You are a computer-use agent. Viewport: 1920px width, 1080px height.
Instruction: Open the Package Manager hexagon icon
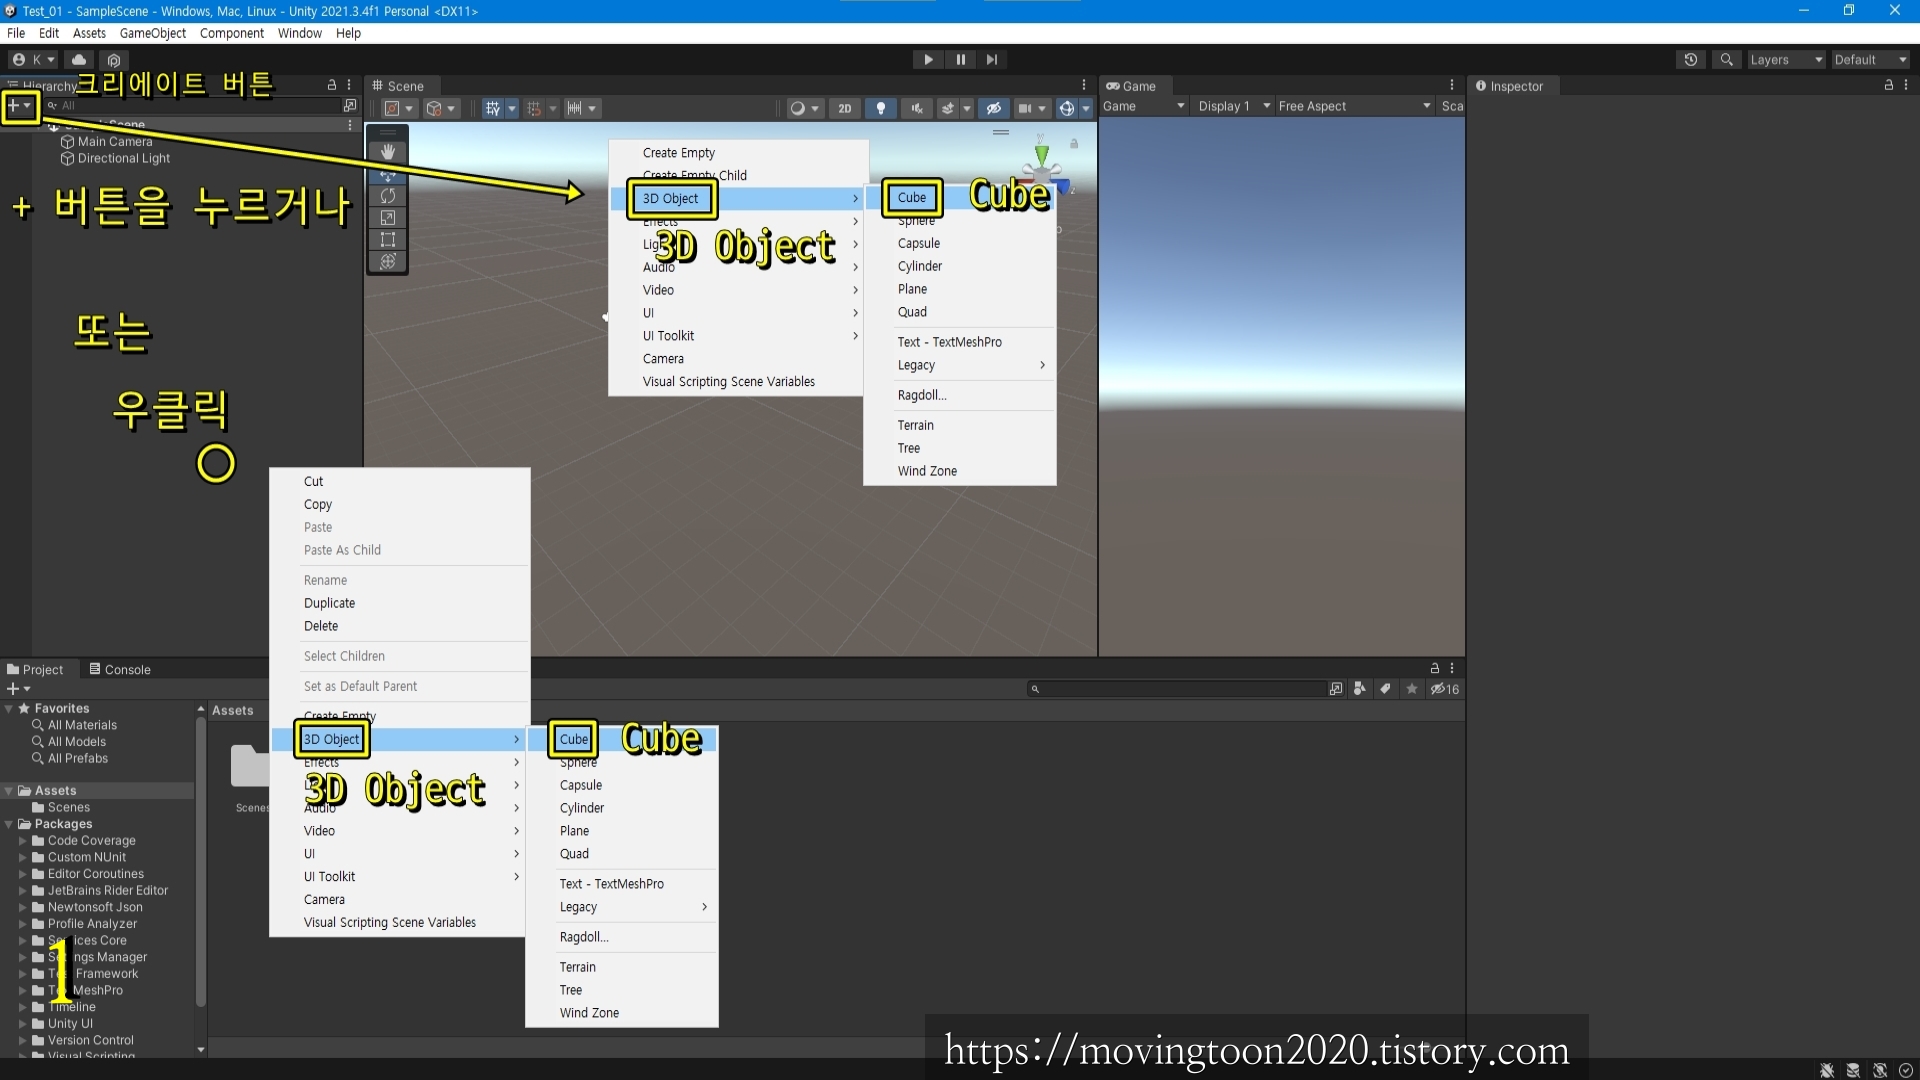(114, 60)
